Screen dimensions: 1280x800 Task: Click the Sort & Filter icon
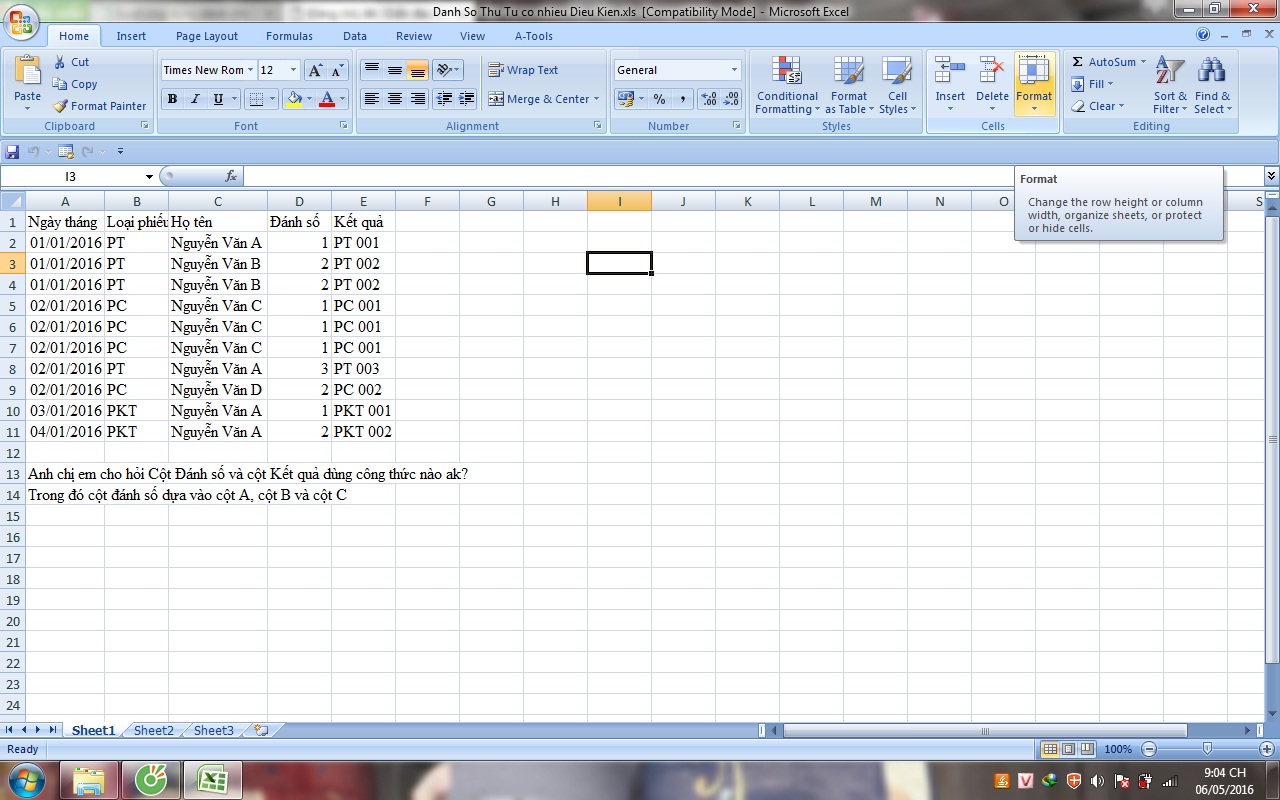point(1169,72)
